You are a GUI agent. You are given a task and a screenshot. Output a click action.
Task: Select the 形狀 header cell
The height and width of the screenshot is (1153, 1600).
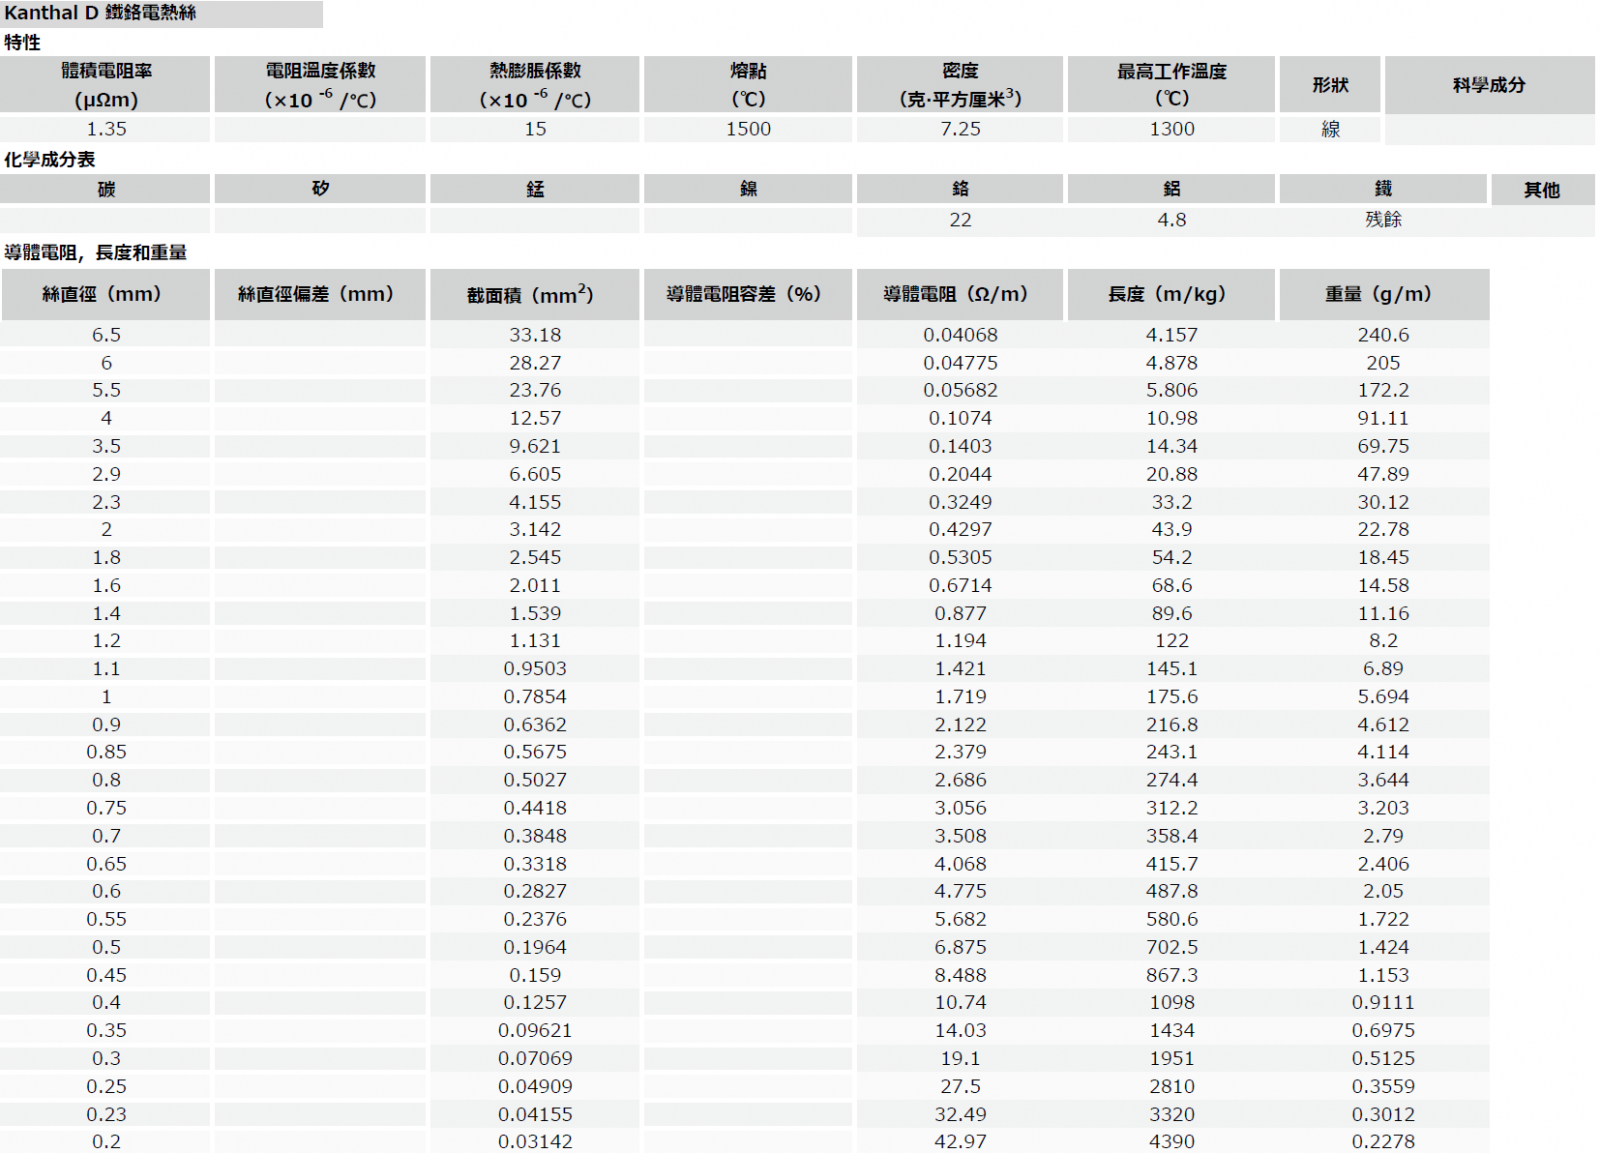pos(1330,85)
